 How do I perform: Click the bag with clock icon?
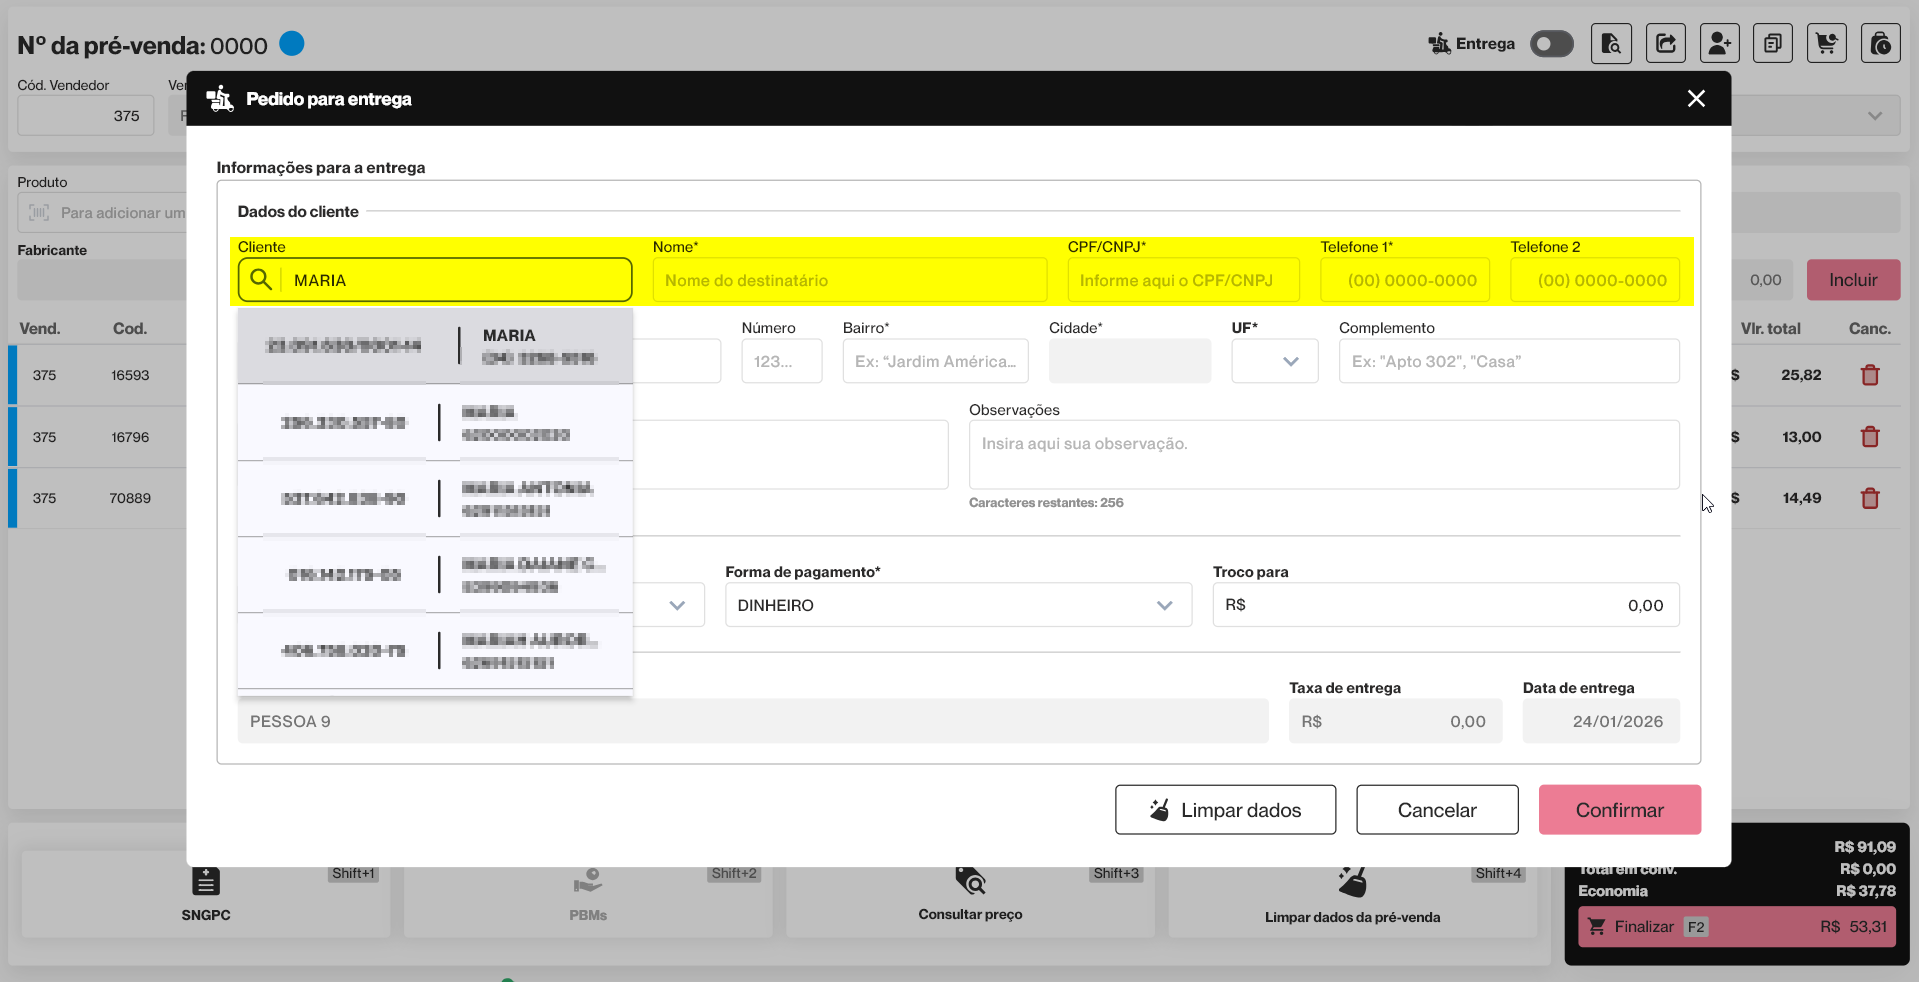point(1881,44)
